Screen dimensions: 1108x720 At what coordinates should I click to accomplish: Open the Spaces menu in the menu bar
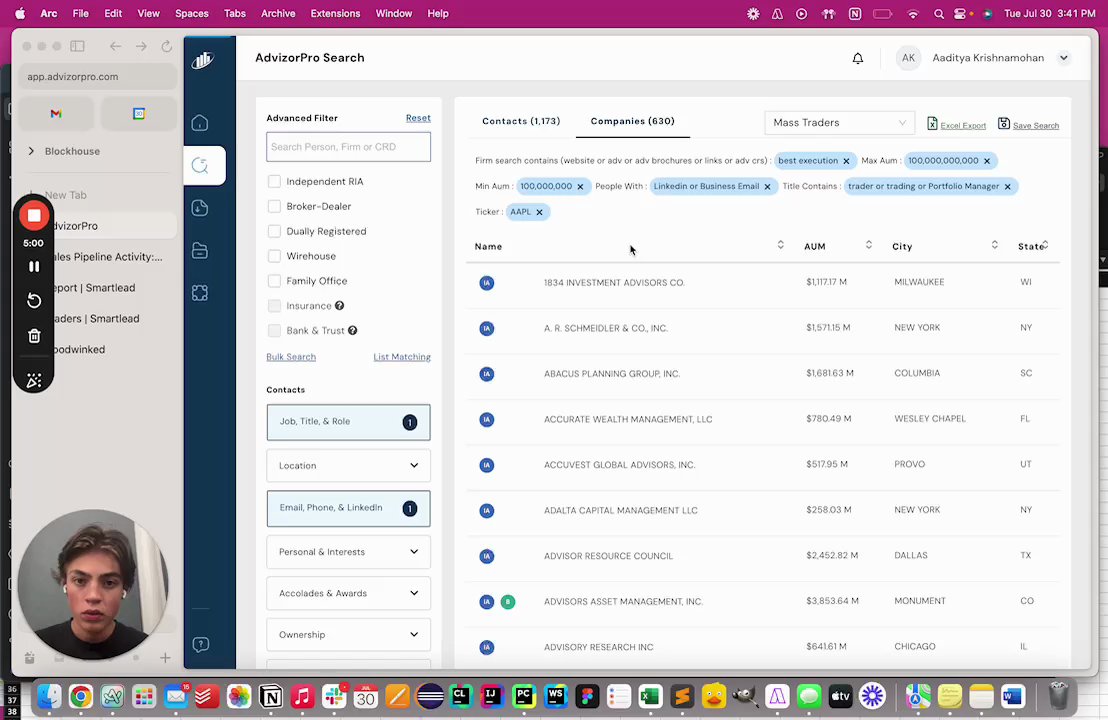191,13
